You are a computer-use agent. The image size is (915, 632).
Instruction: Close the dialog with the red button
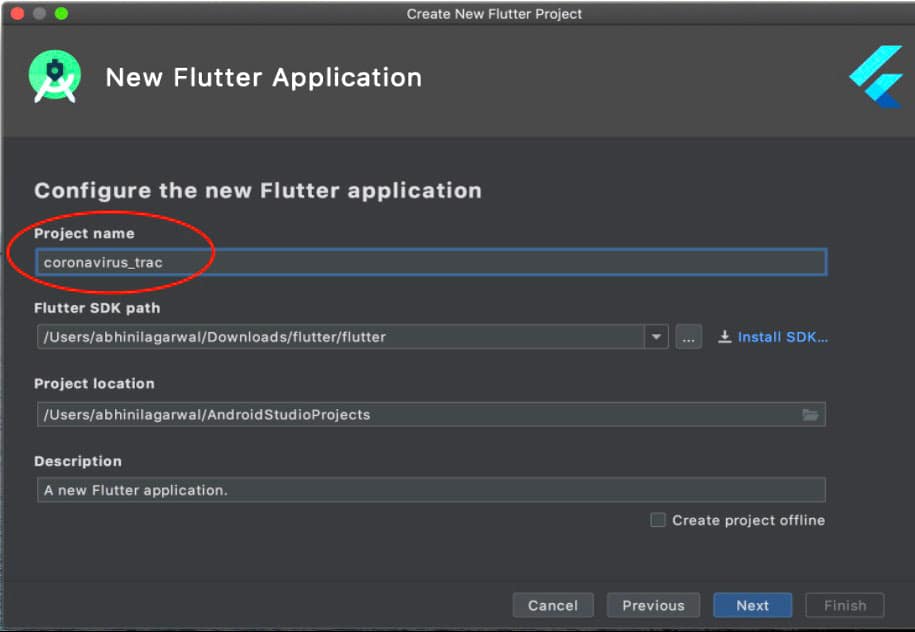coord(17,14)
